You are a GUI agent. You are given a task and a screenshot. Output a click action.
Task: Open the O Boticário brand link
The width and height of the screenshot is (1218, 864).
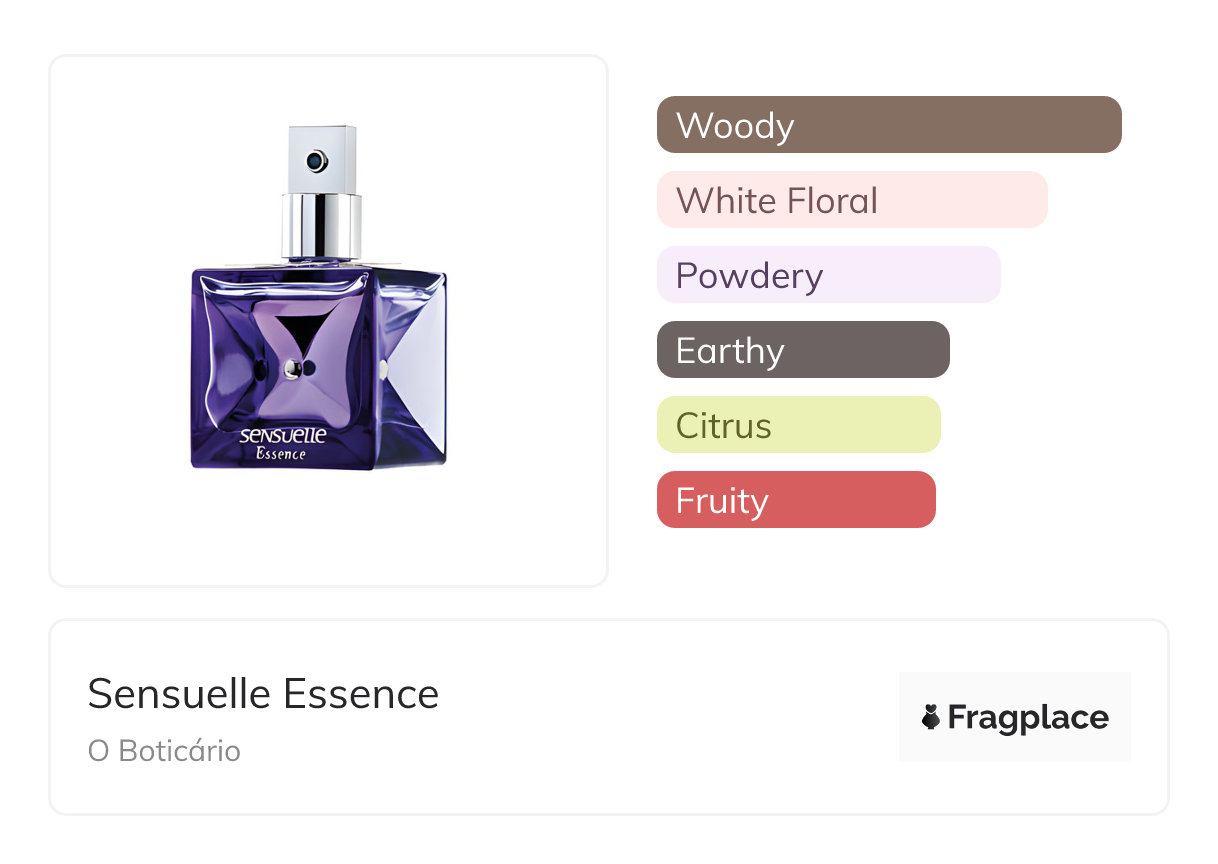tap(164, 751)
